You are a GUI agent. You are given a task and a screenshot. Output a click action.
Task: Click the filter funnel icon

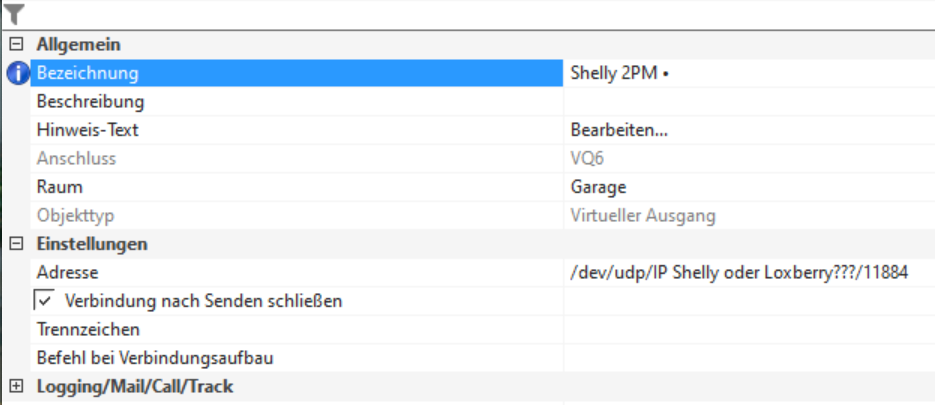[x=14, y=13]
